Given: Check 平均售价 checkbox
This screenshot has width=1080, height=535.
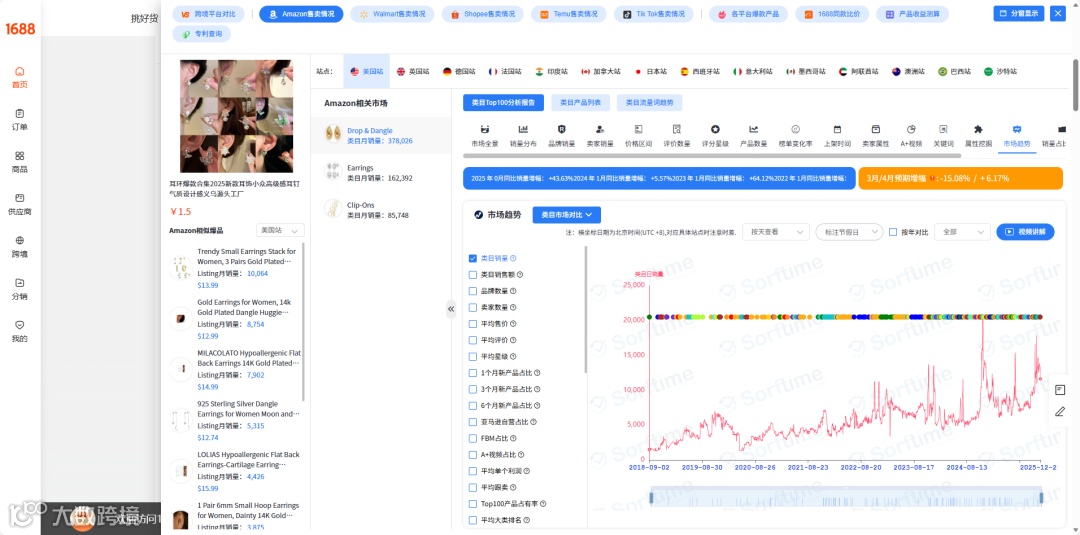Looking at the screenshot, I should click(472, 324).
